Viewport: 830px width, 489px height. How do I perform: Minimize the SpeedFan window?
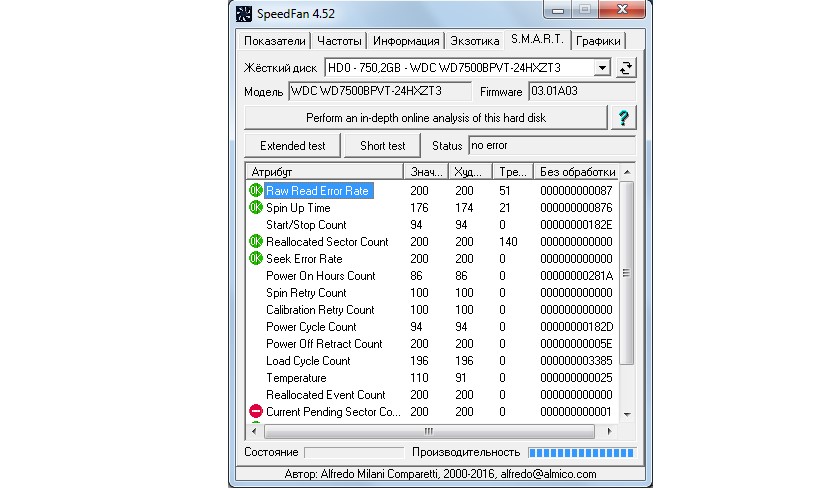pyautogui.click(x=557, y=10)
